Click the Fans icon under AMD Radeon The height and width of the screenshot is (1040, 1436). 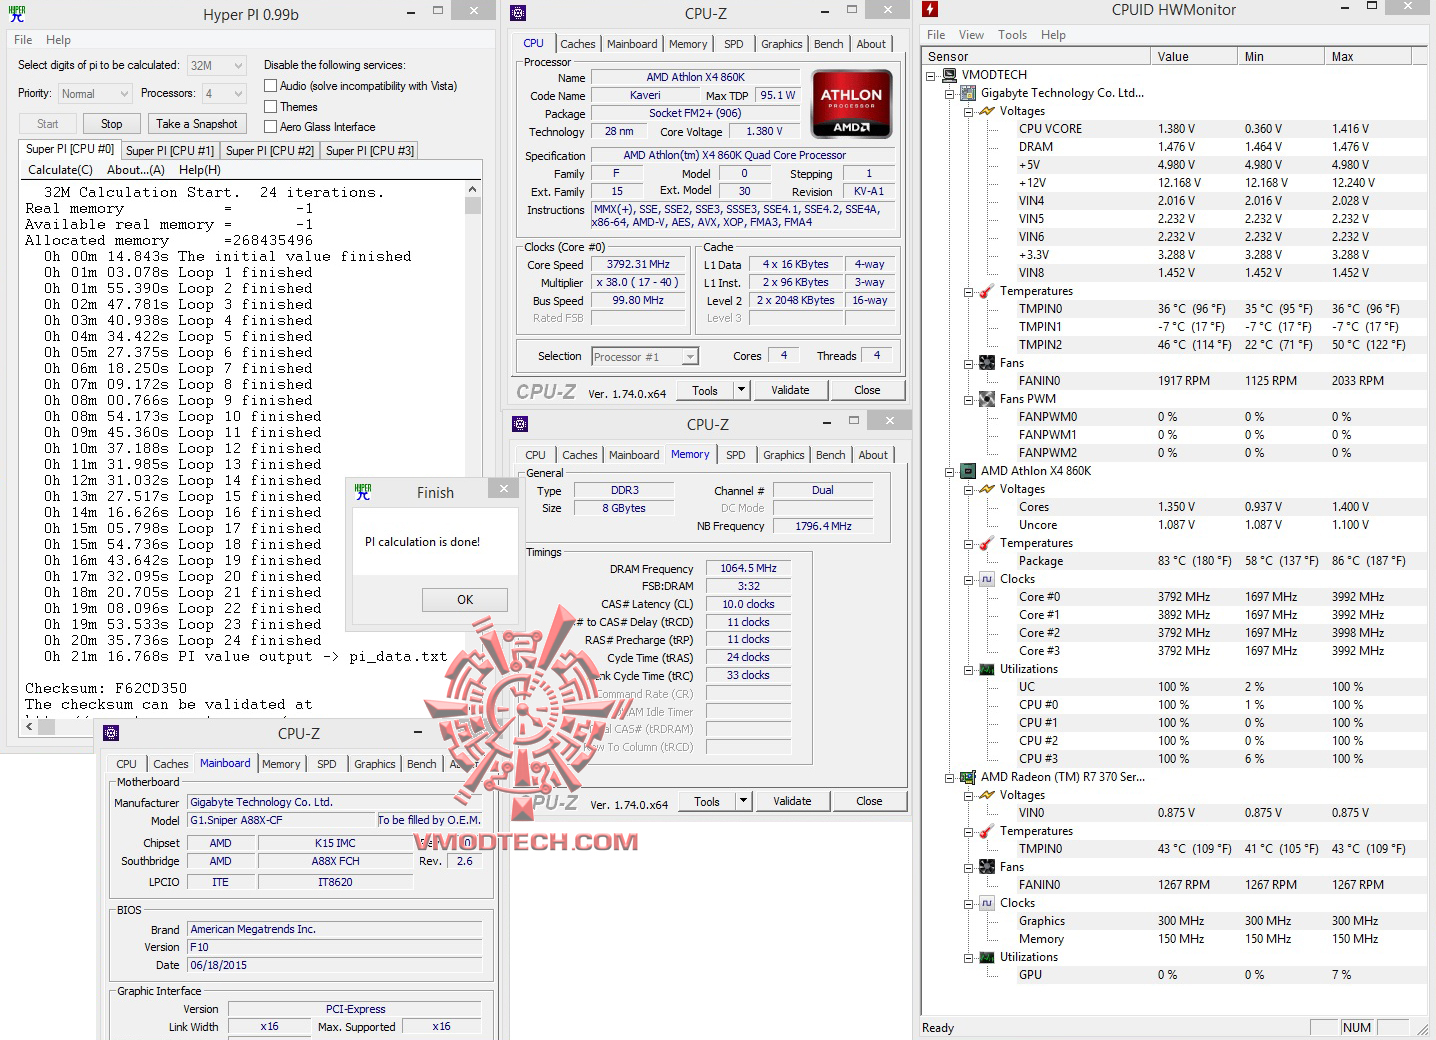coord(987,867)
